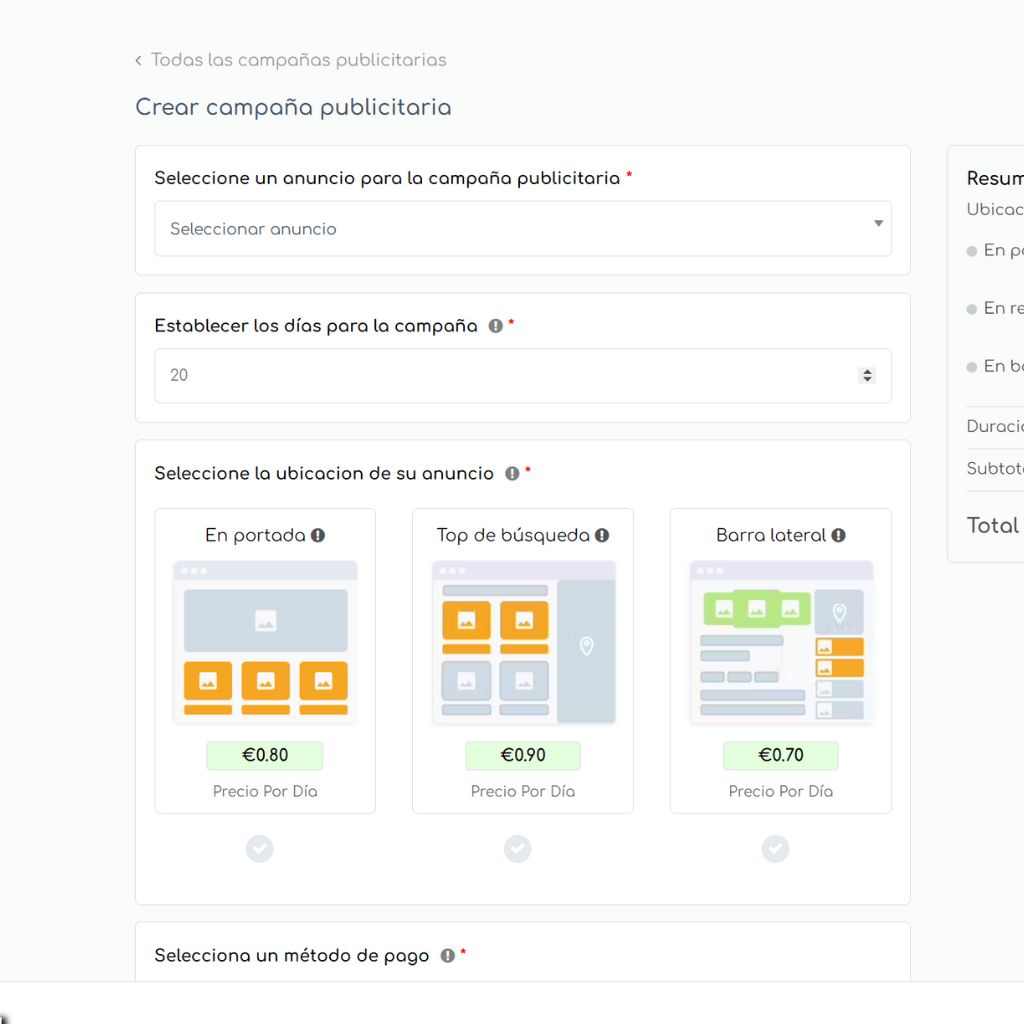
Task: Select the Top de búsqueda placement card
Action: pos(522,661)
